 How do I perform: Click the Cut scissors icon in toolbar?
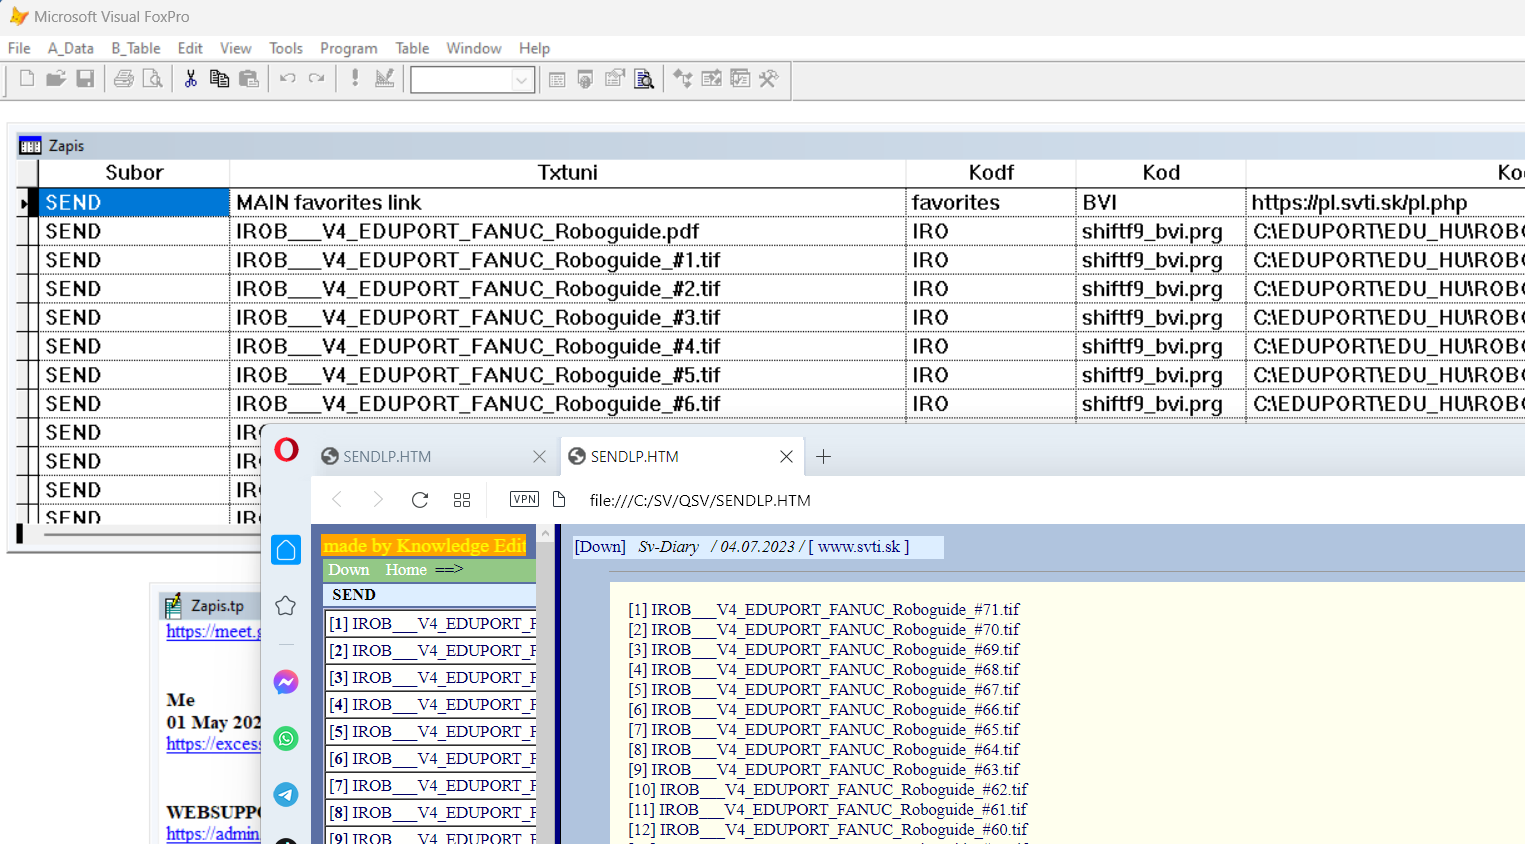190,79
